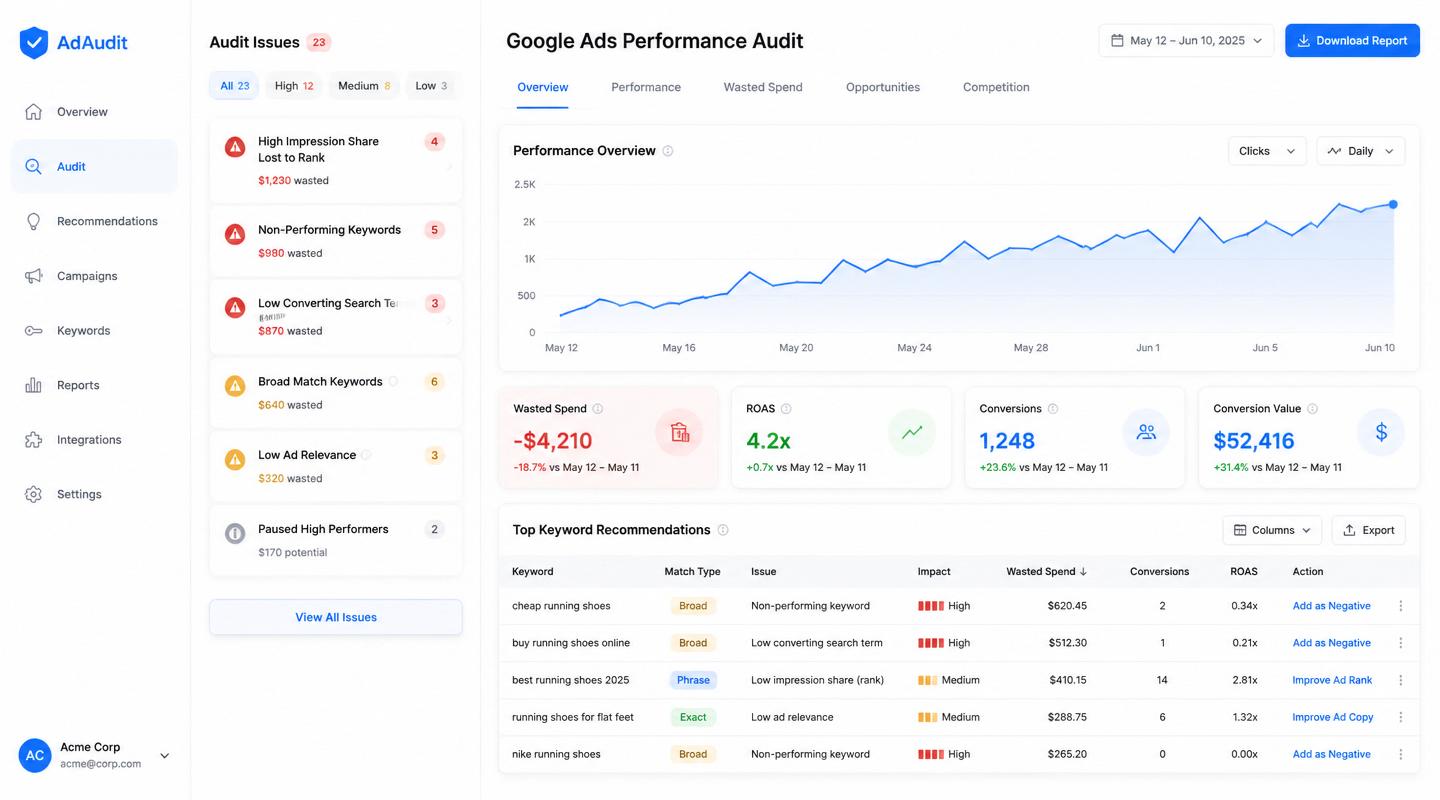Click the AdAudit shield logo

(x=34, y=42)
